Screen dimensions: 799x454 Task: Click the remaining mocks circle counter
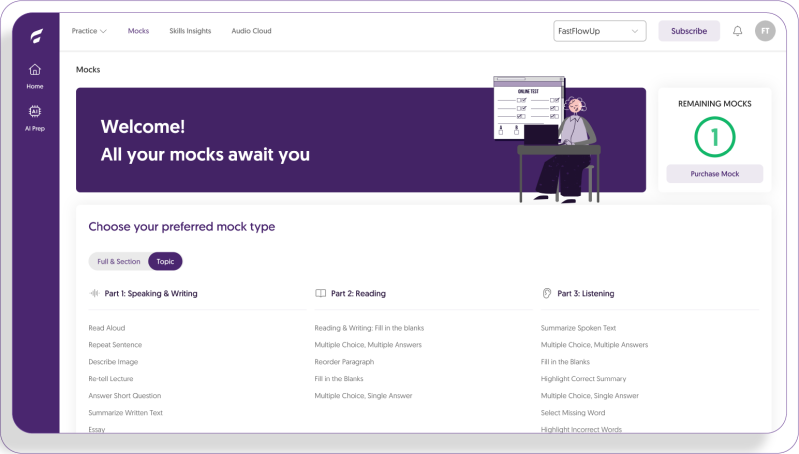point(715,136)
